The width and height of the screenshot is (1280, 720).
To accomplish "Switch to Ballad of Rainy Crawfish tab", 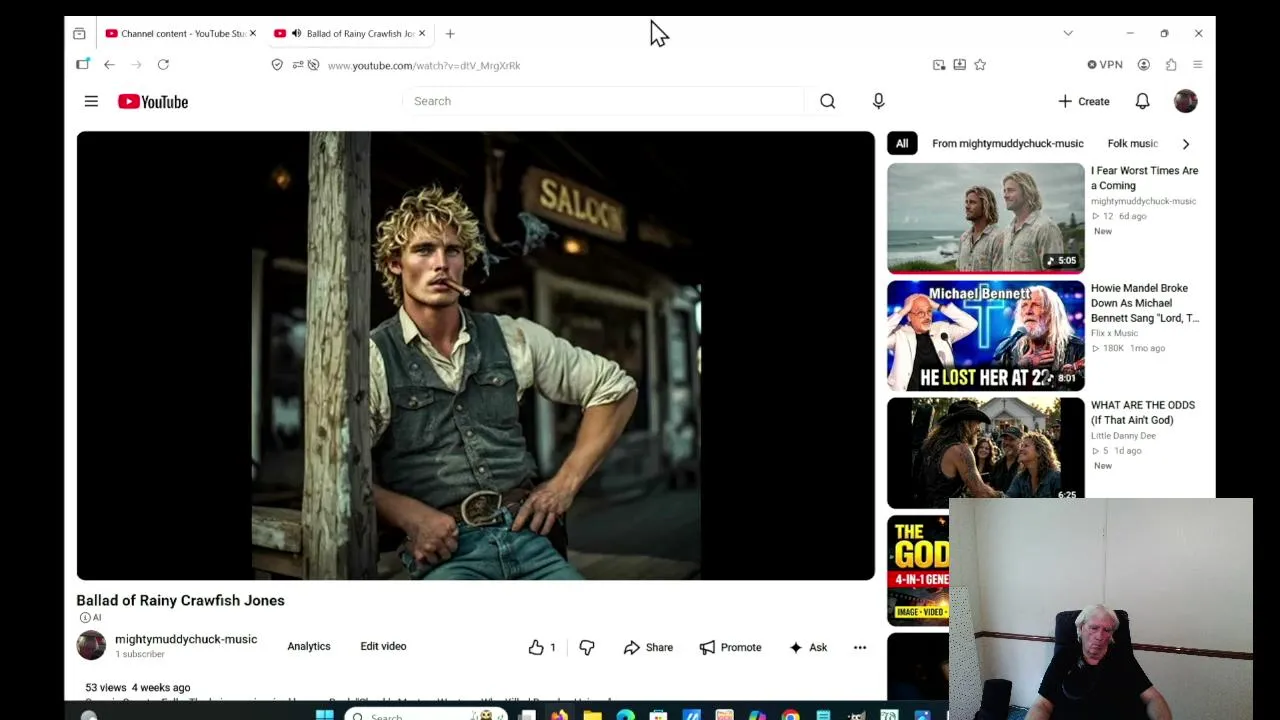I will tap(350, 34).
